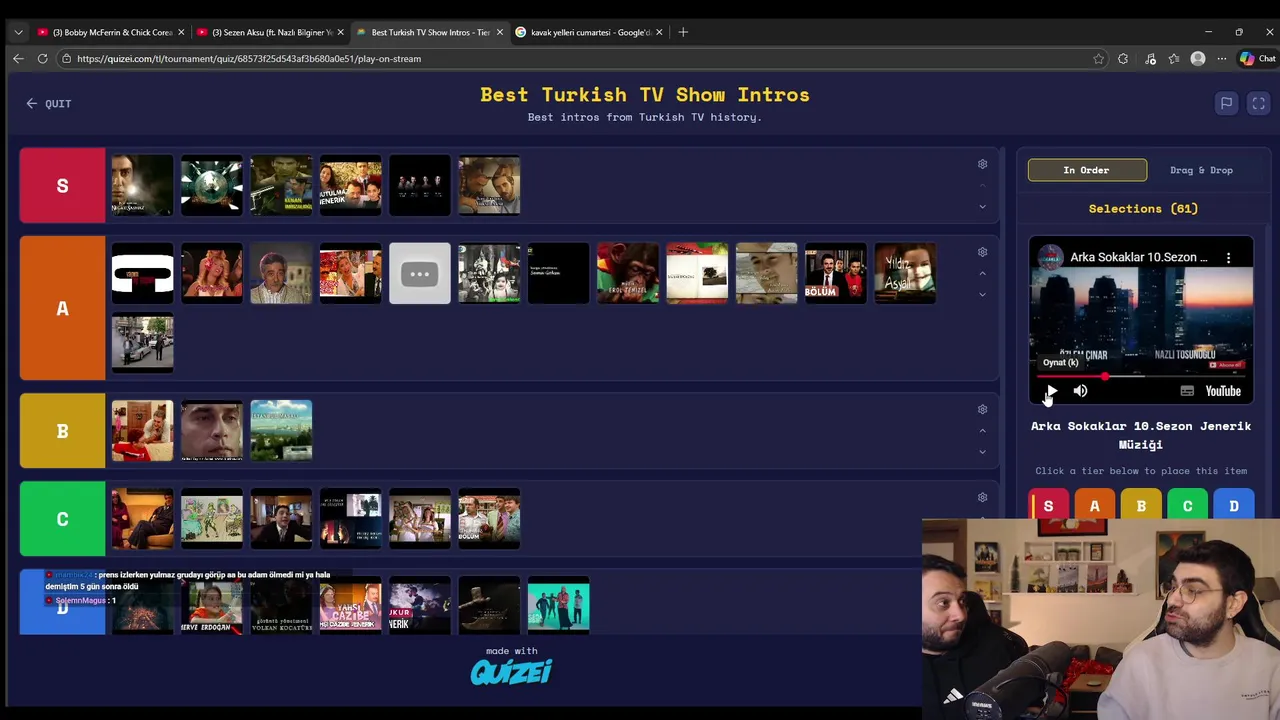The height and width of the screenshot is (720, 1280).
Task: Toggle fullscreen mode icon
Action: click(x=1258, y=103)
